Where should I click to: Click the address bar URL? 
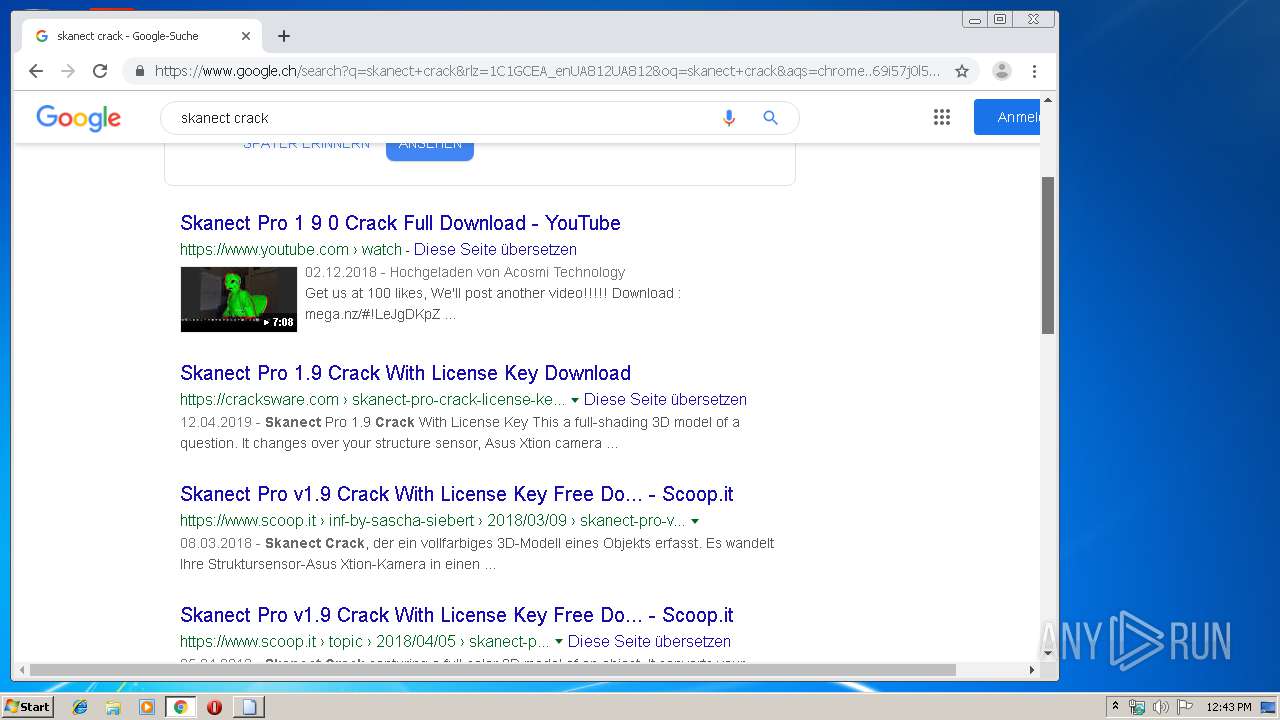coord(547,71)
